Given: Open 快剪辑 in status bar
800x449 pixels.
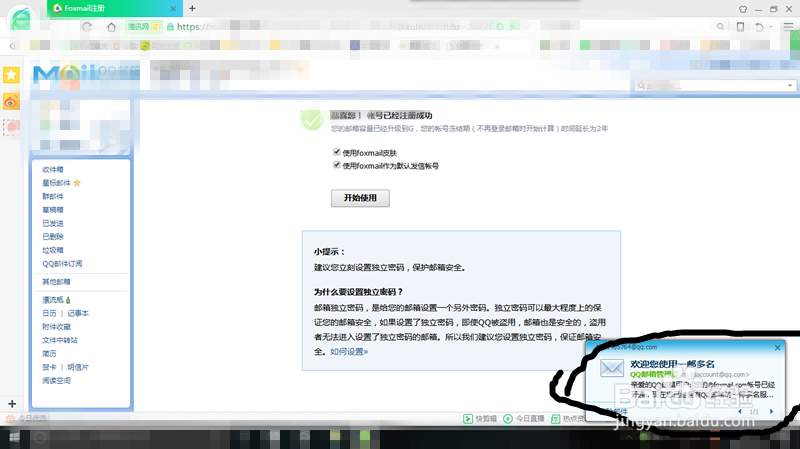Looking at the screenshot, I should (x=480, y=419).
